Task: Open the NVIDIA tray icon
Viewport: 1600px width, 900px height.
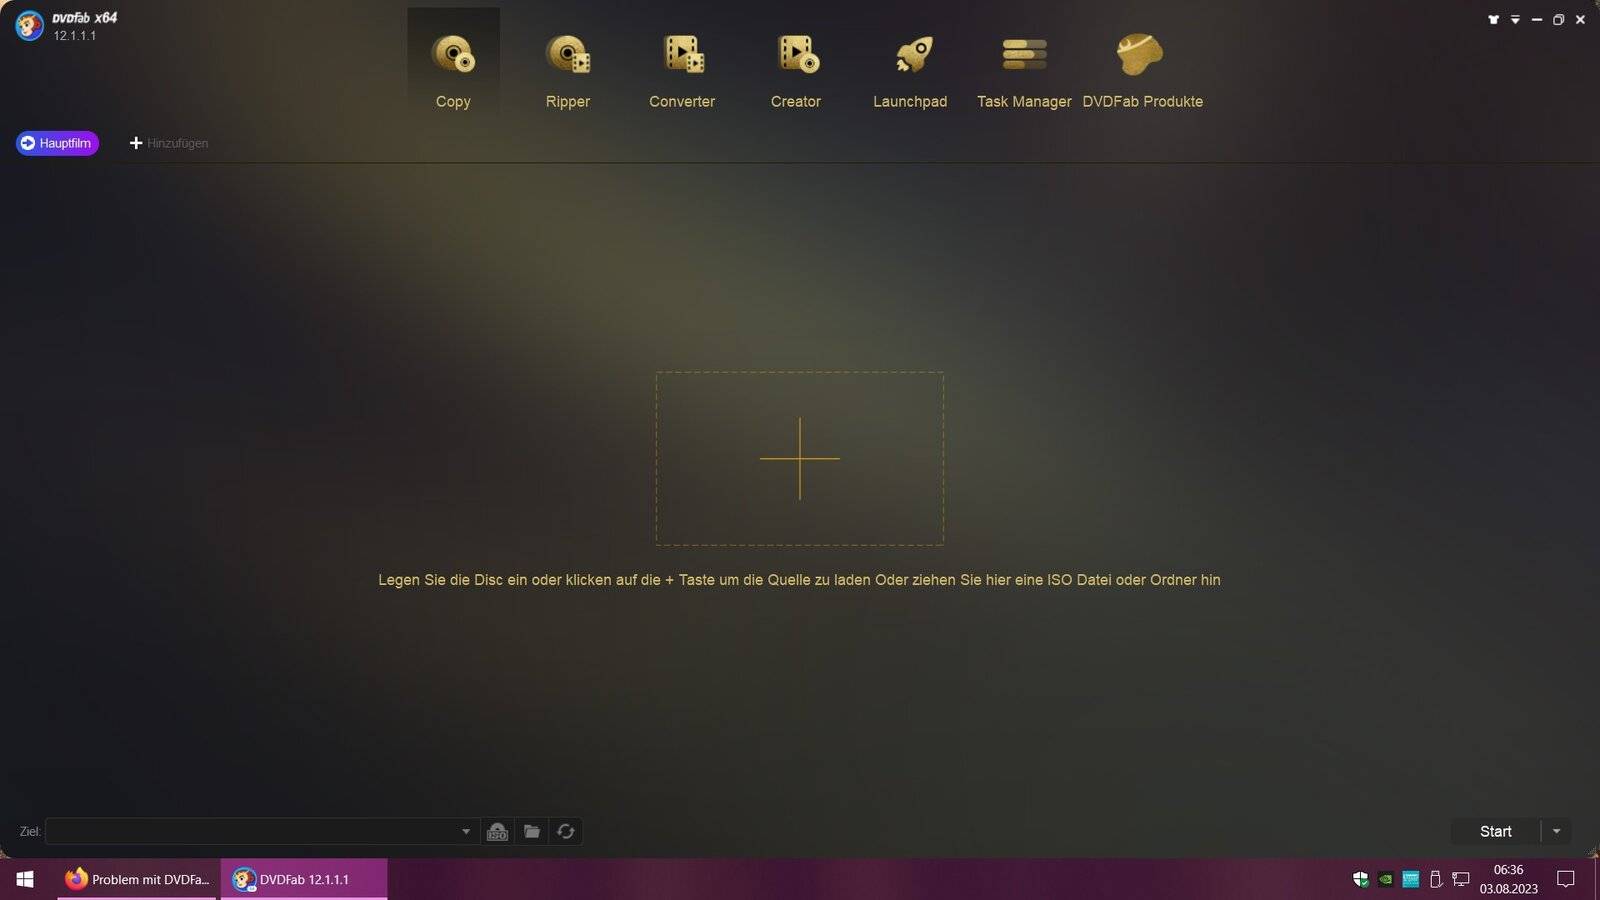Action: click(1386, 879)
